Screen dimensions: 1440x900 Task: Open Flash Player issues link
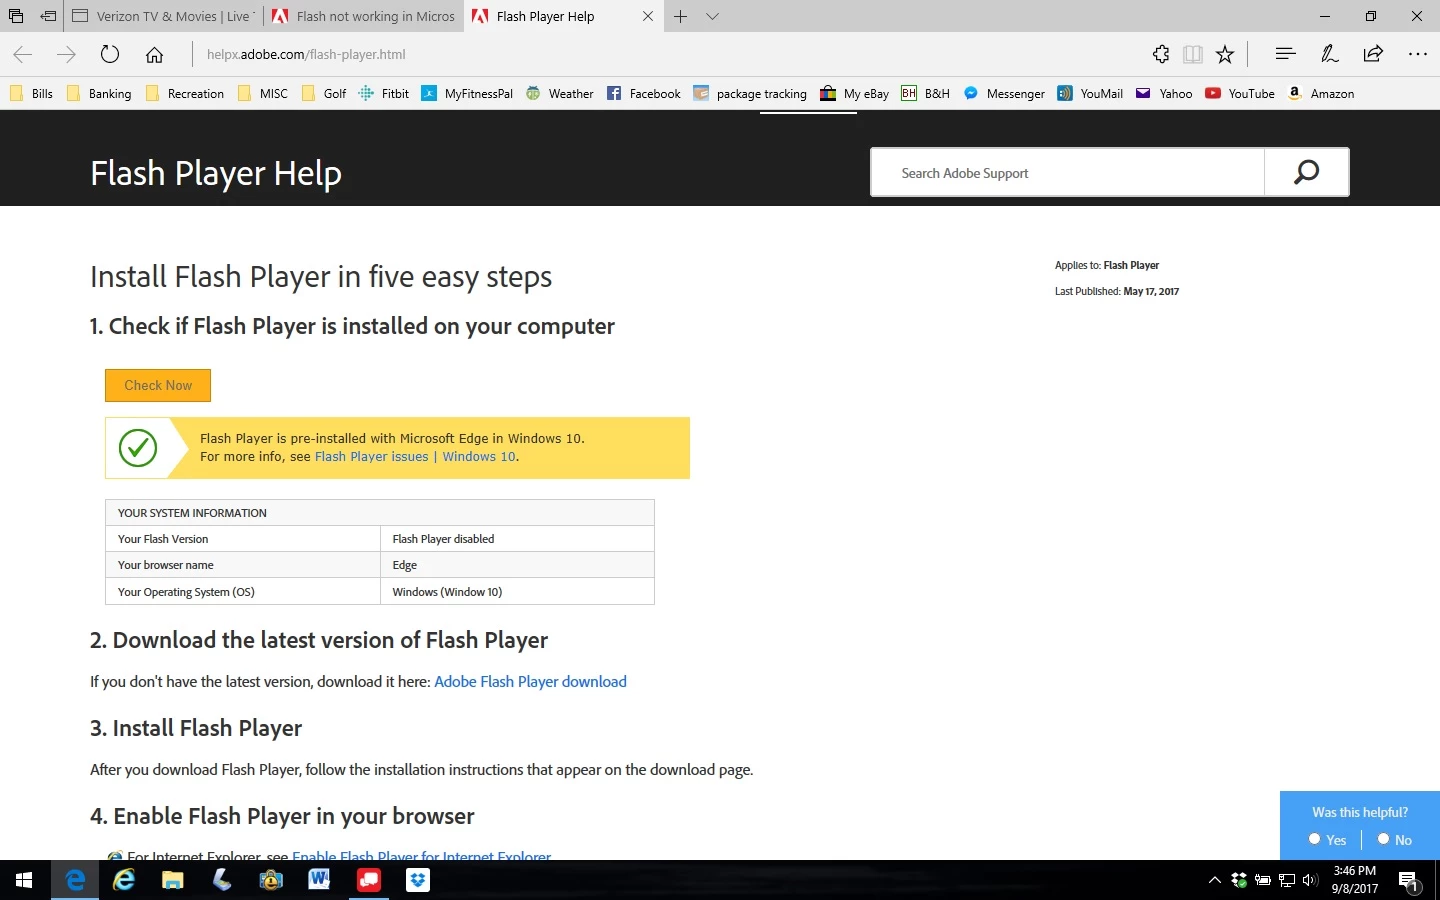(371, 457)
